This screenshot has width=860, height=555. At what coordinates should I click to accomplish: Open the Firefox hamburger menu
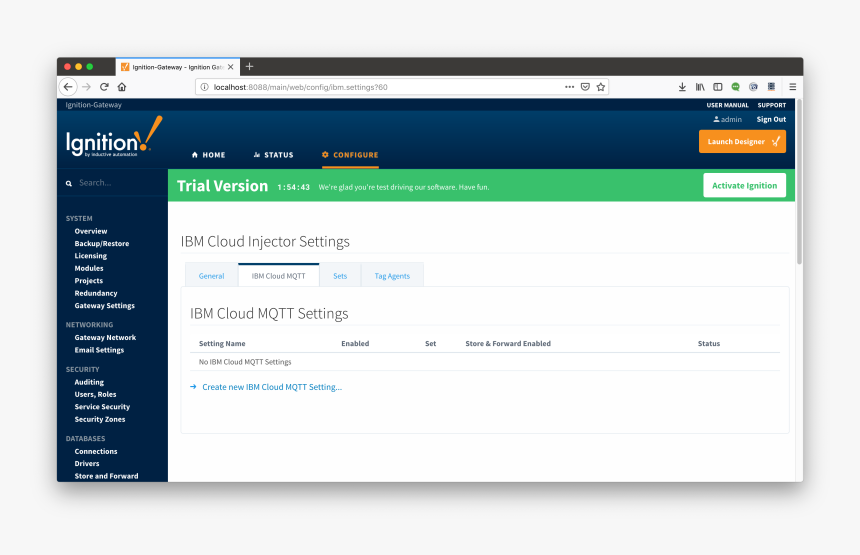point(793,87)
